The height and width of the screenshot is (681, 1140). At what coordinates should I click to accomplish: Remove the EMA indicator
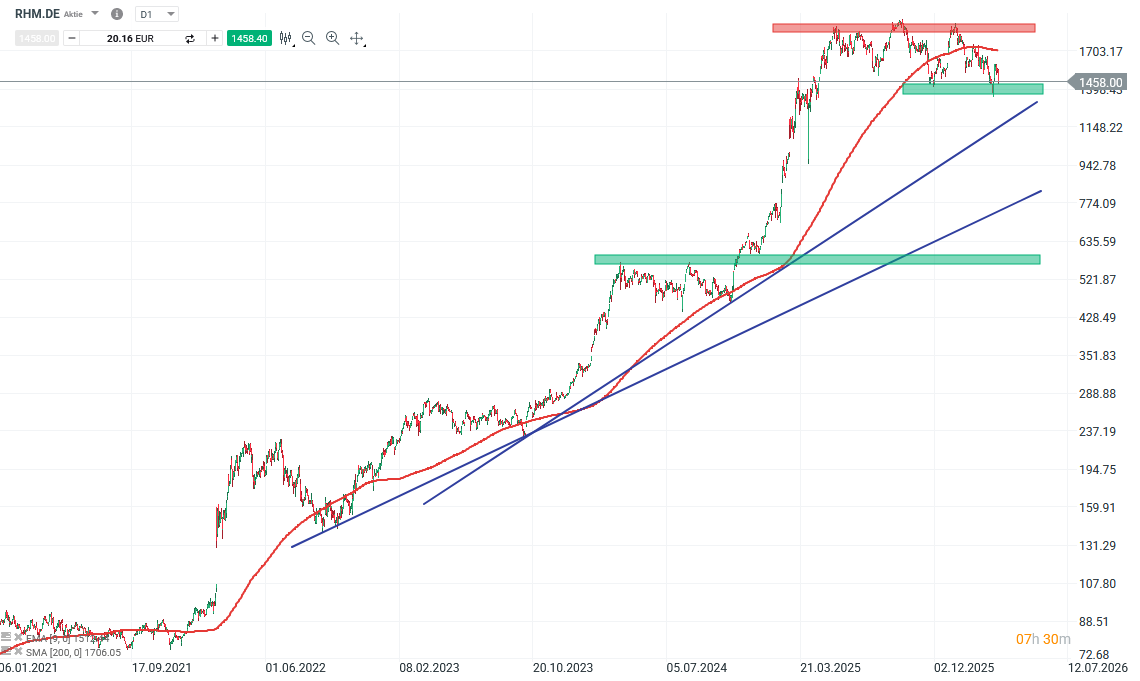(x=17, y=637)
